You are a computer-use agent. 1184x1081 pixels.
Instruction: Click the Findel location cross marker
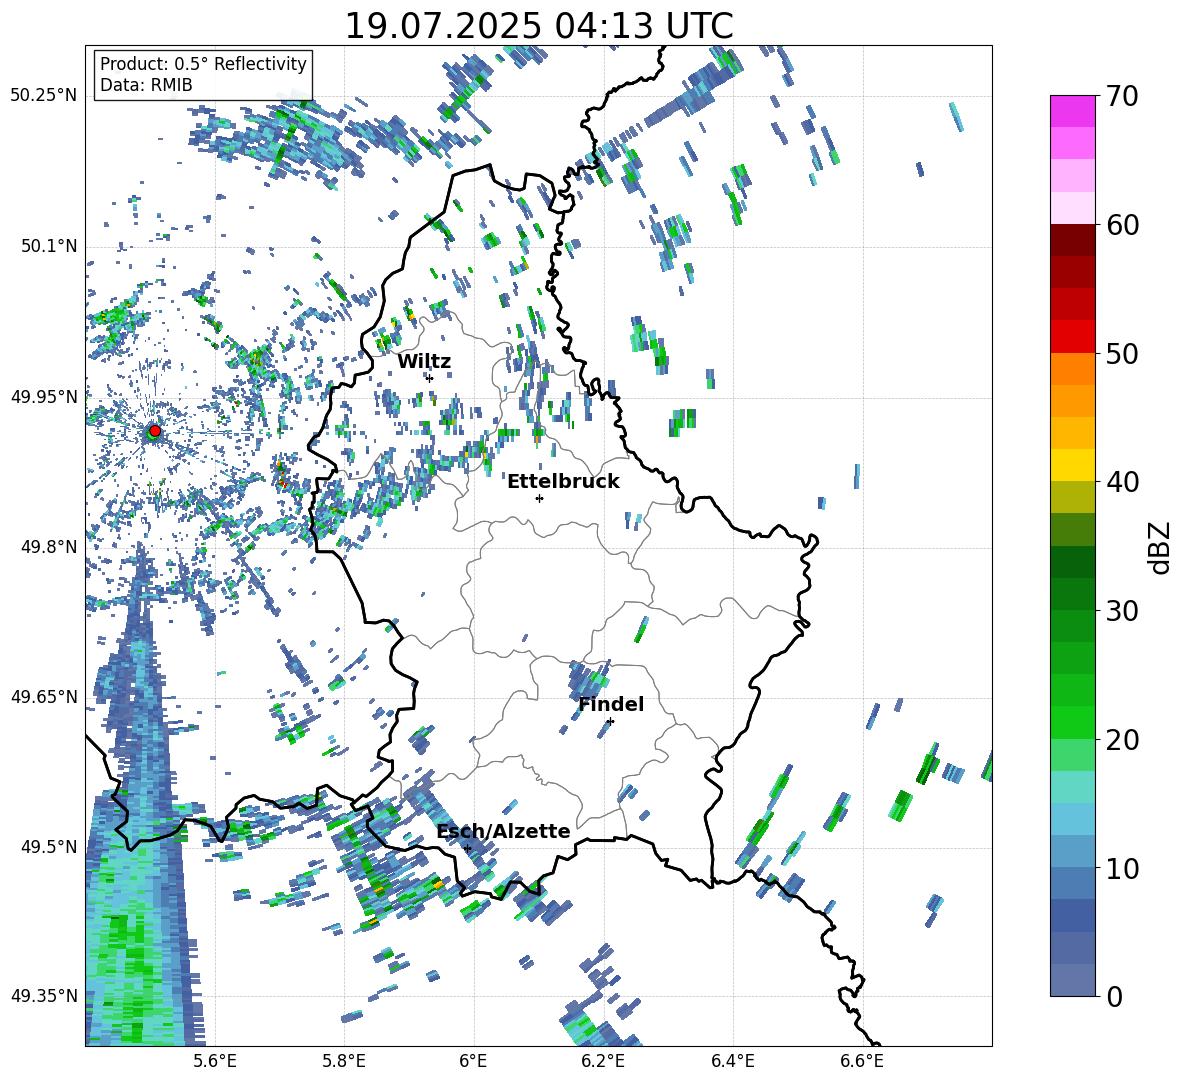click(610, 721)
